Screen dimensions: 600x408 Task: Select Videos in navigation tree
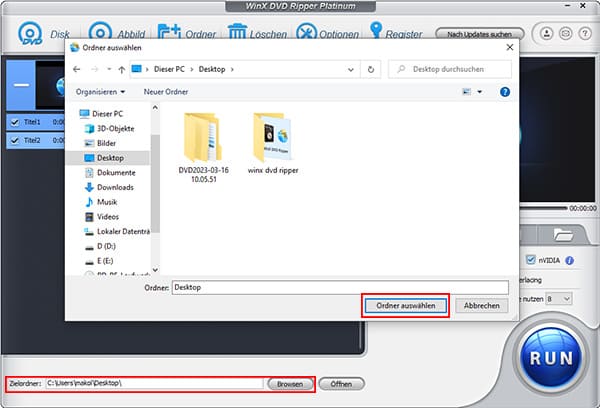[108, 217]
